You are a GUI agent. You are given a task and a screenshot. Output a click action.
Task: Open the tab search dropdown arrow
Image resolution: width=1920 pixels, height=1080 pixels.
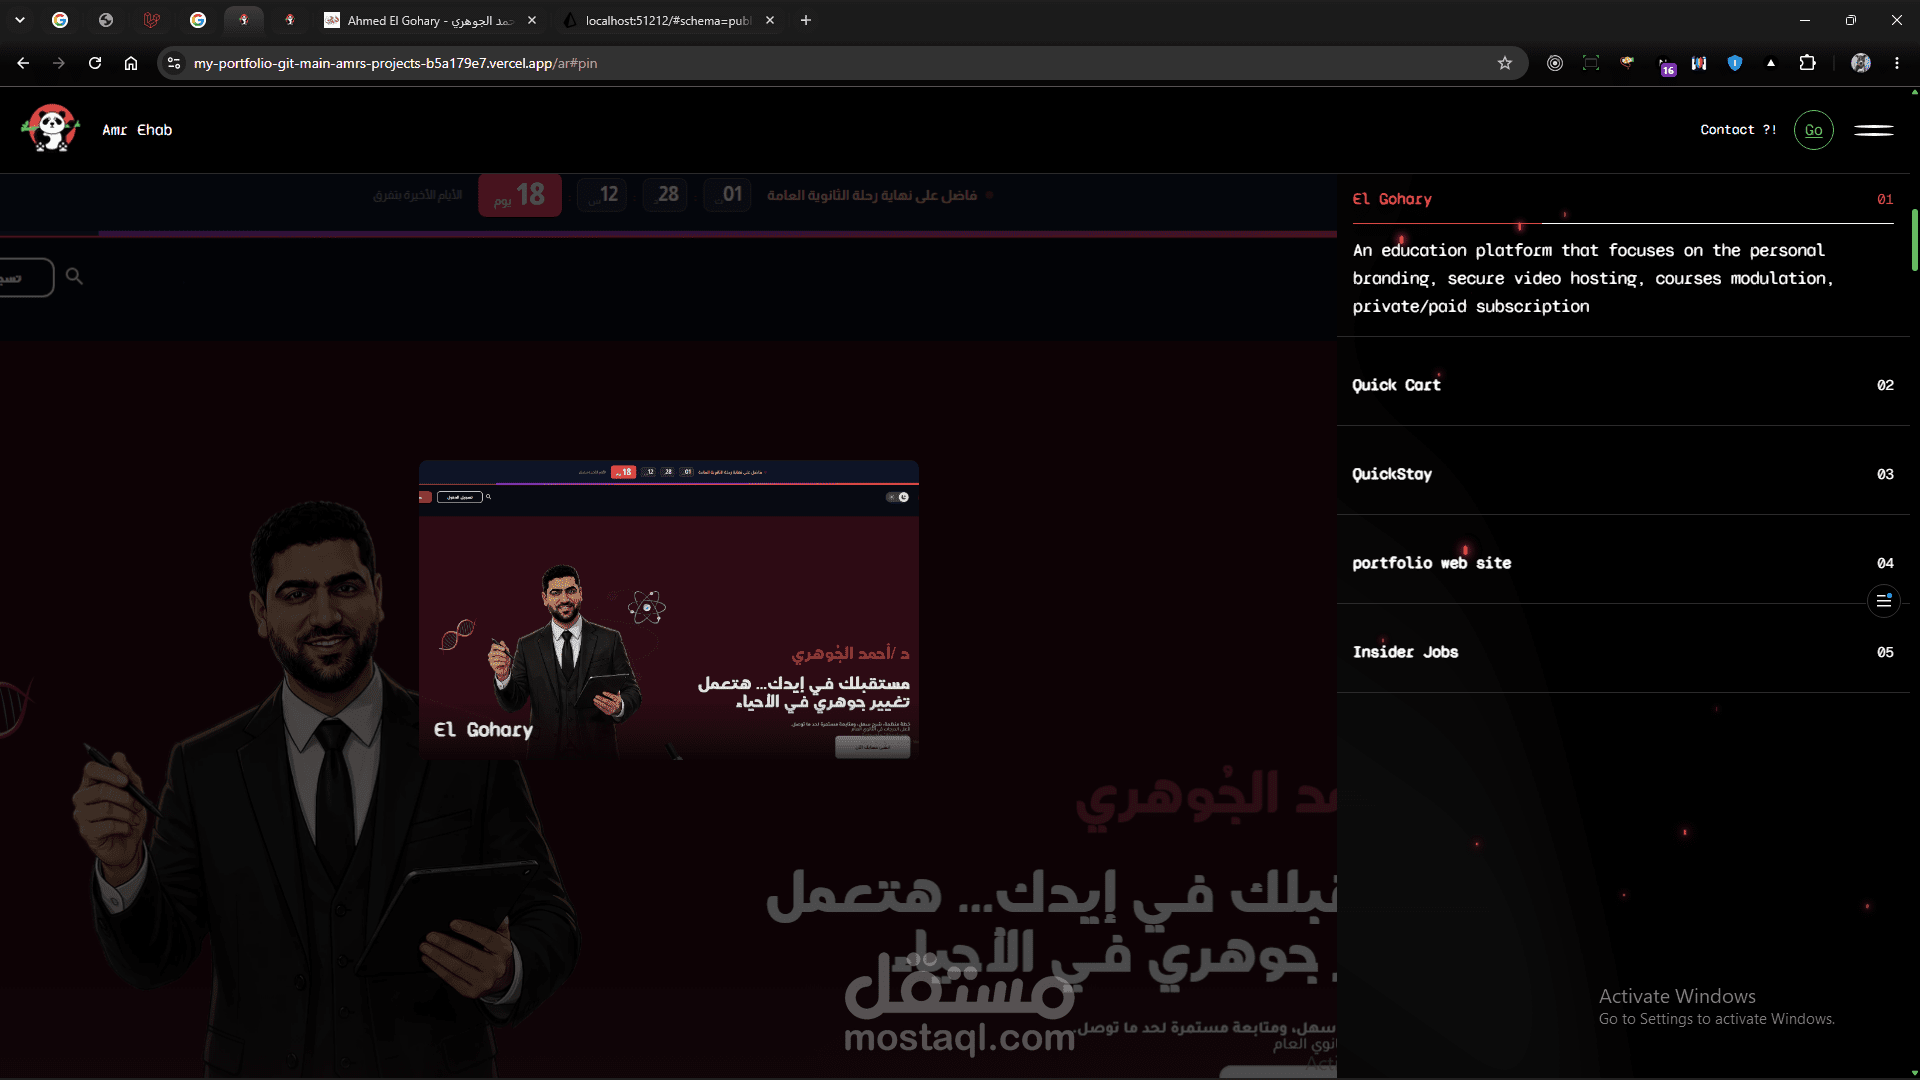(x=20, y=20)
